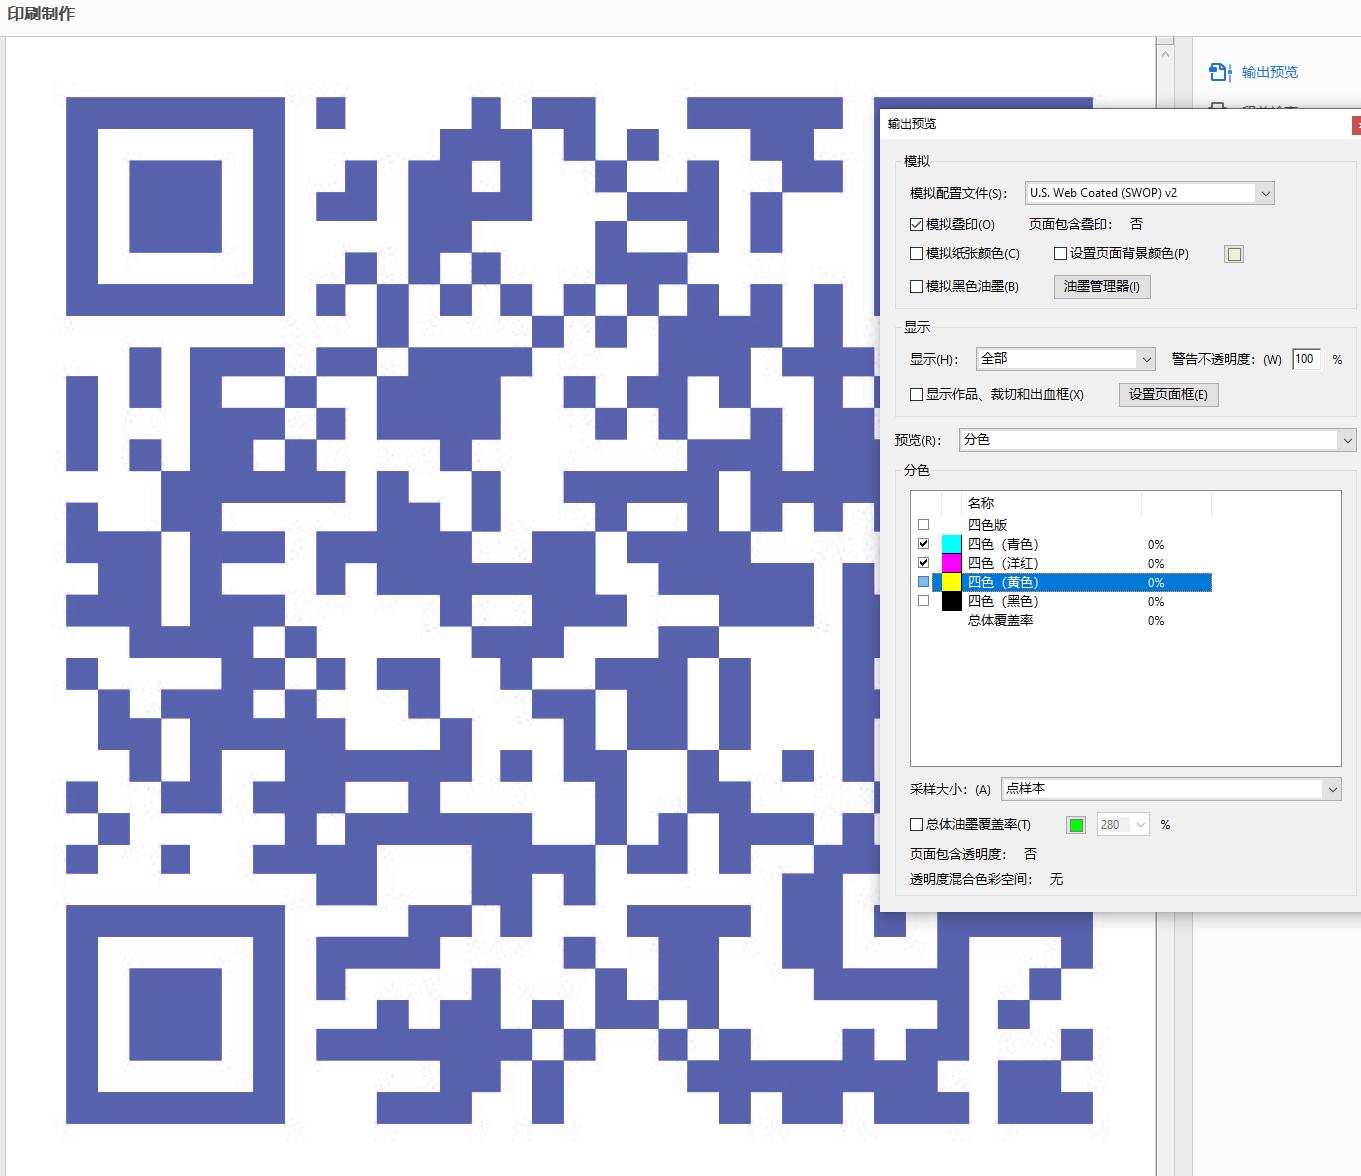
Task: Uncheck the 四色 (洋红) plate checkbox
Action: [x=923, y=563]
